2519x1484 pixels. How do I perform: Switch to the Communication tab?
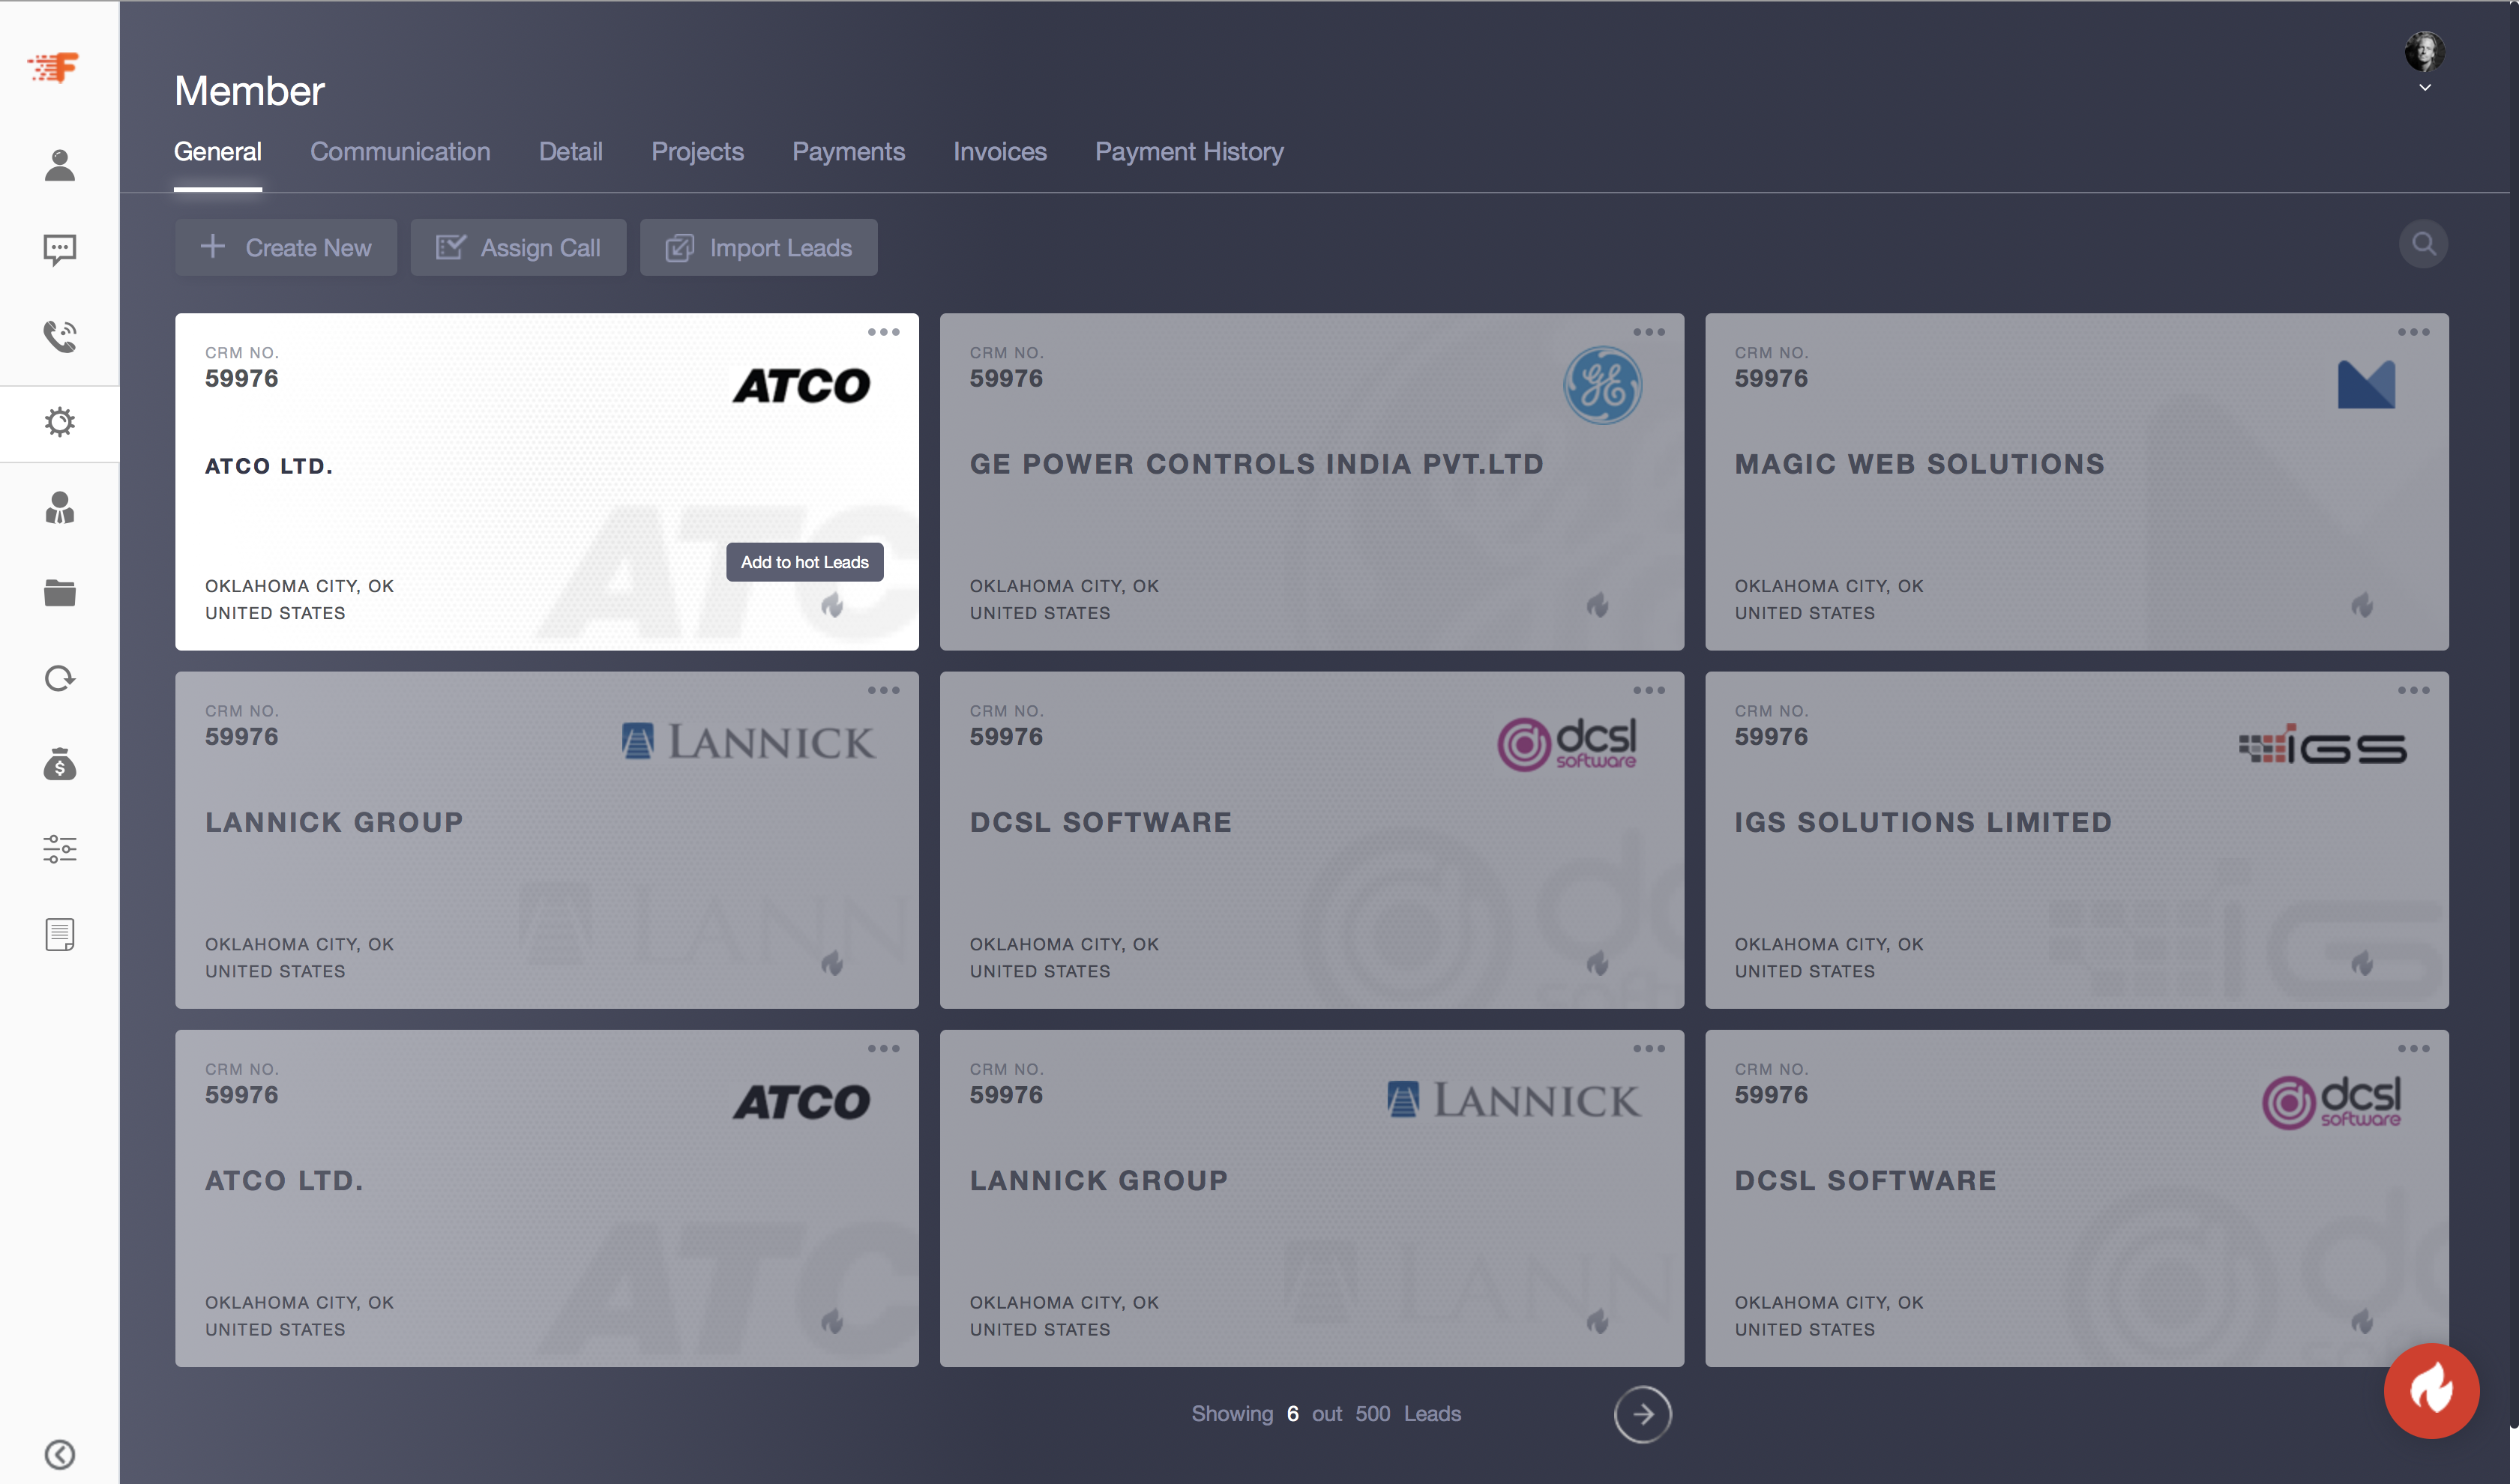(x=400, y=150)
